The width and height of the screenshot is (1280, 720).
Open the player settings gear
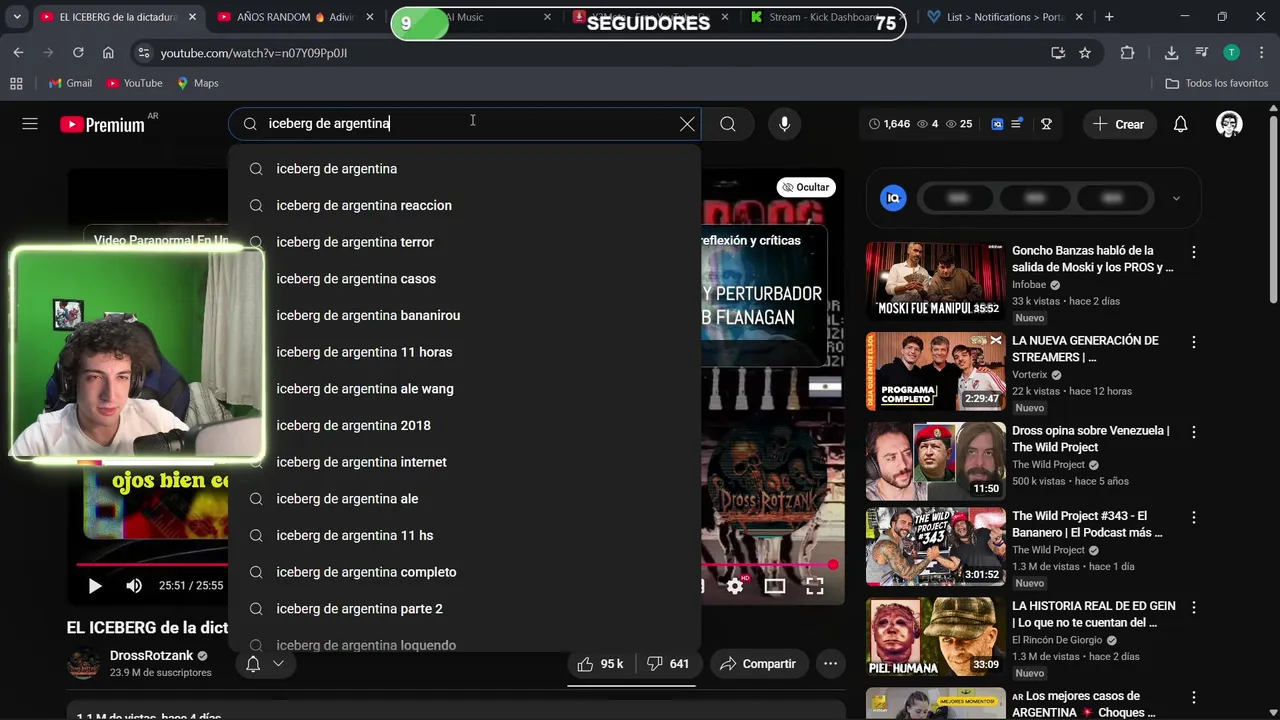[735, 586]
